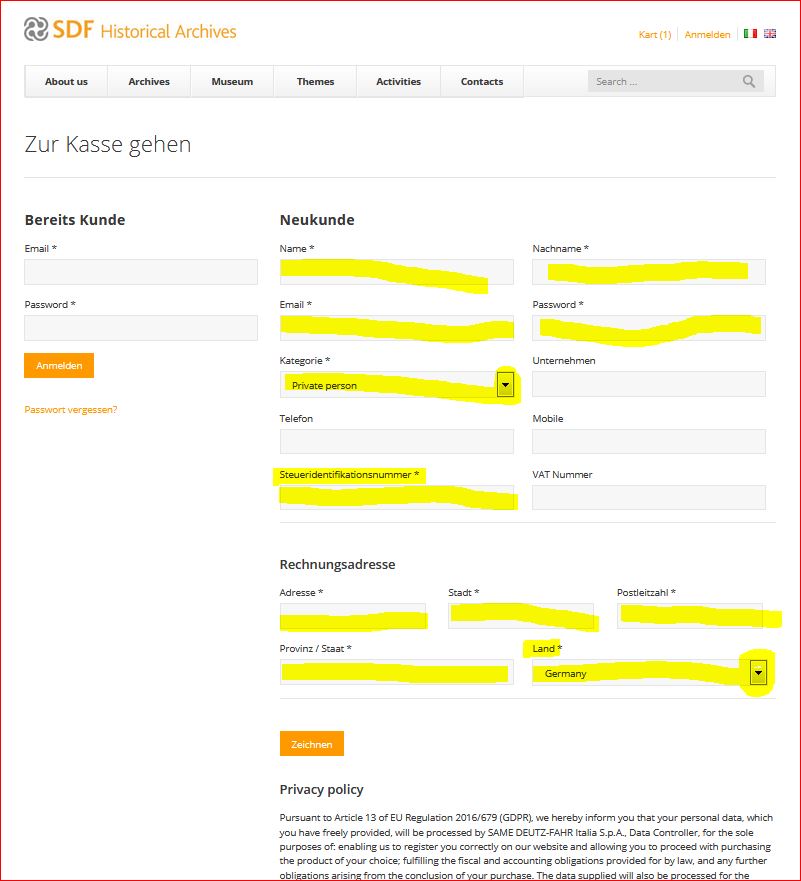Open the Activities menu item
Screen dimensions: 801x881
(x=398, y=82)
